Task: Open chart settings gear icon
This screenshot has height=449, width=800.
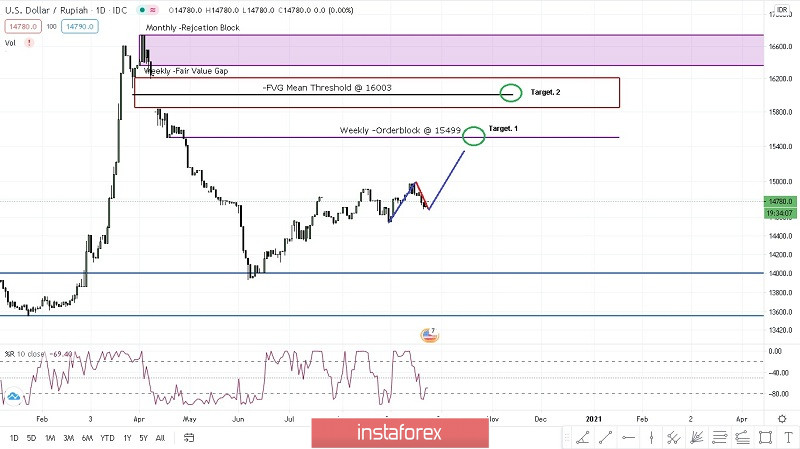Action: click(x=782, y=419)
